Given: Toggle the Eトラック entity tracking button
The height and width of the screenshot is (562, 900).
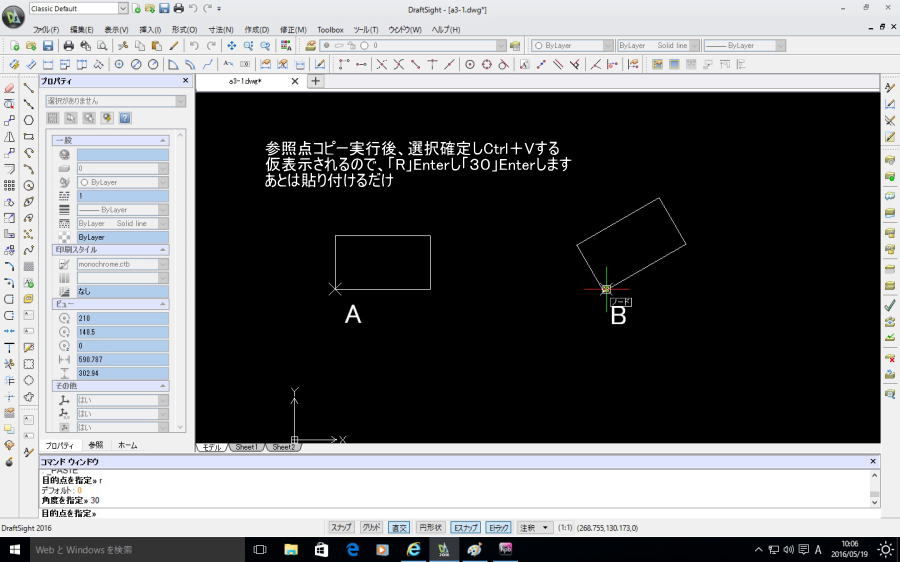Looking at the screenshot, I should [x=498, y=528].
